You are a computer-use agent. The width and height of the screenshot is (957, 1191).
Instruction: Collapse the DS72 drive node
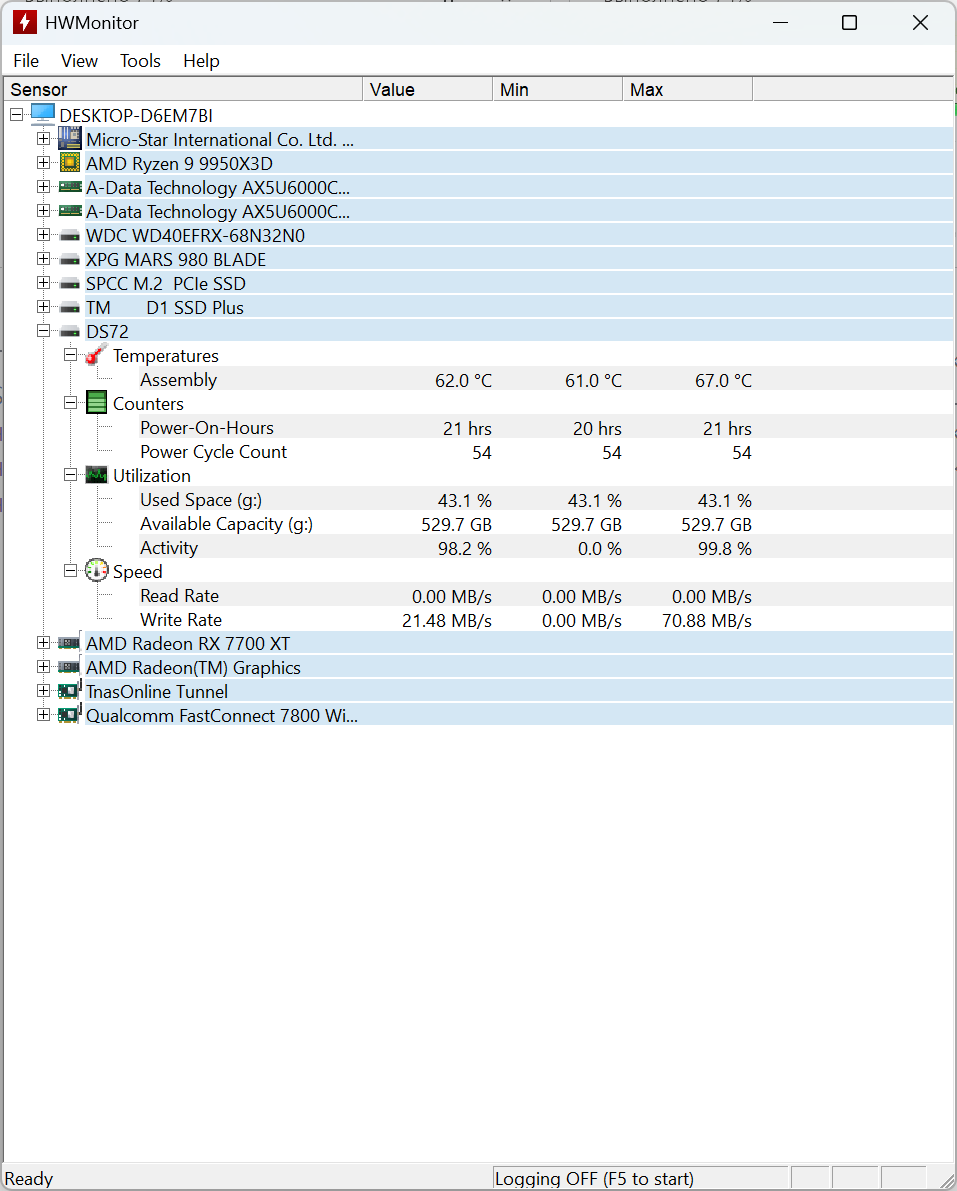[43, 331]
